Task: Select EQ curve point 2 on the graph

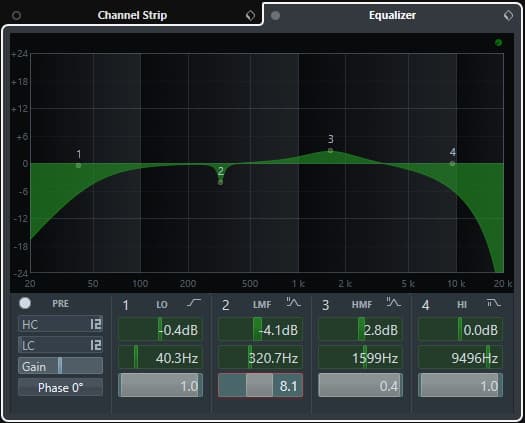Action: (220, 182)
